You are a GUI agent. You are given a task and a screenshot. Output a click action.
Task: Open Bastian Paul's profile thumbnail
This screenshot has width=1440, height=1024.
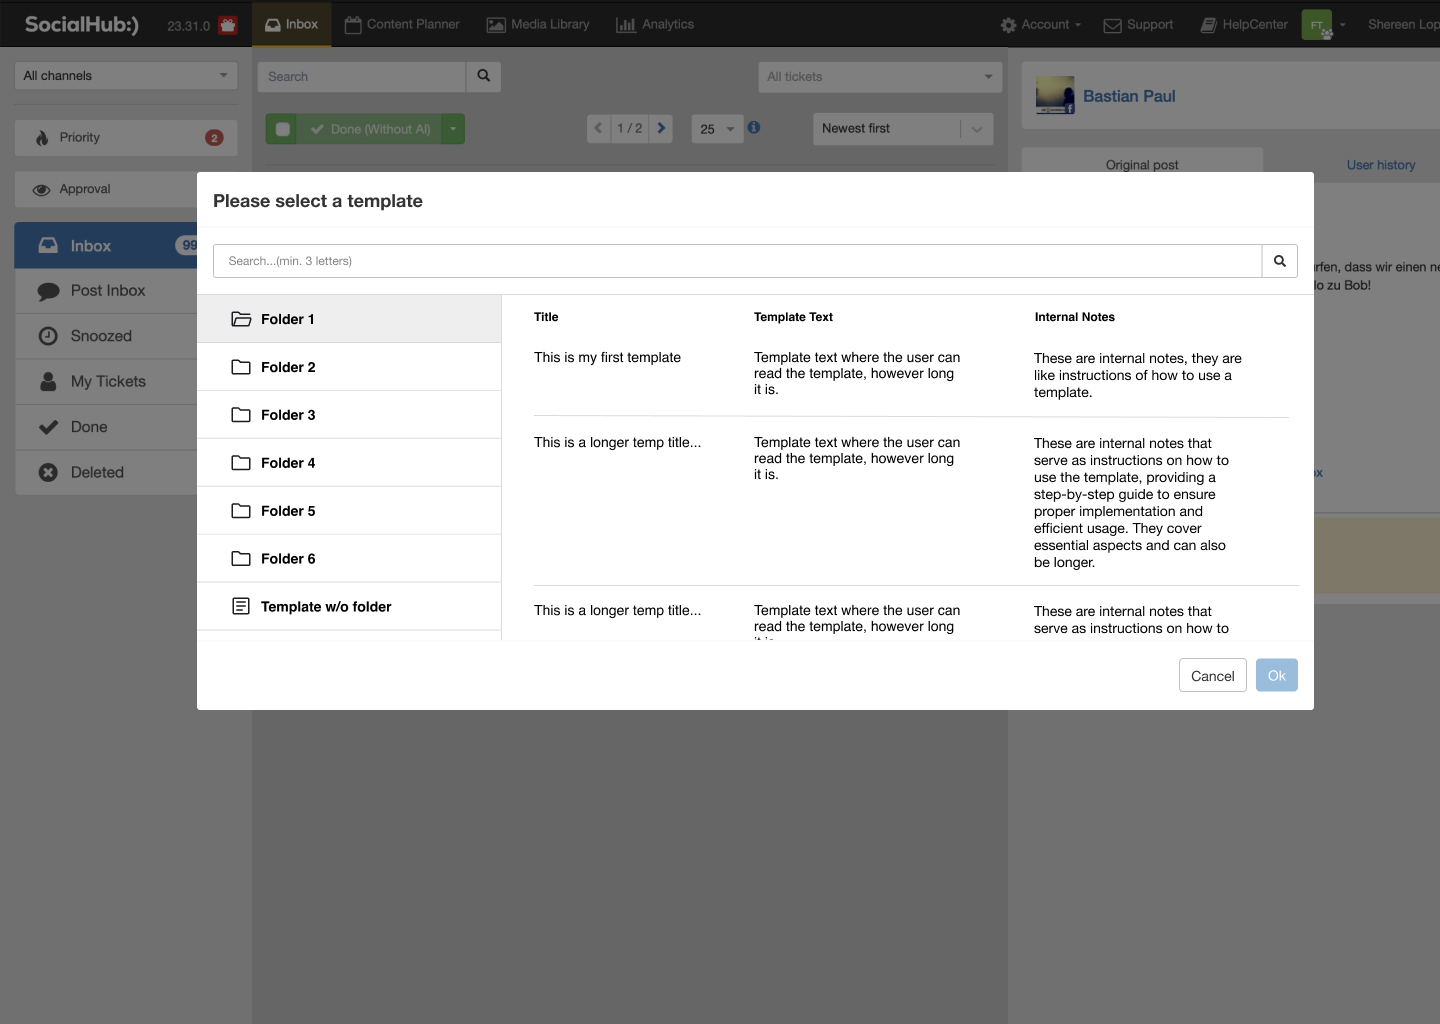click(1055, 95)
